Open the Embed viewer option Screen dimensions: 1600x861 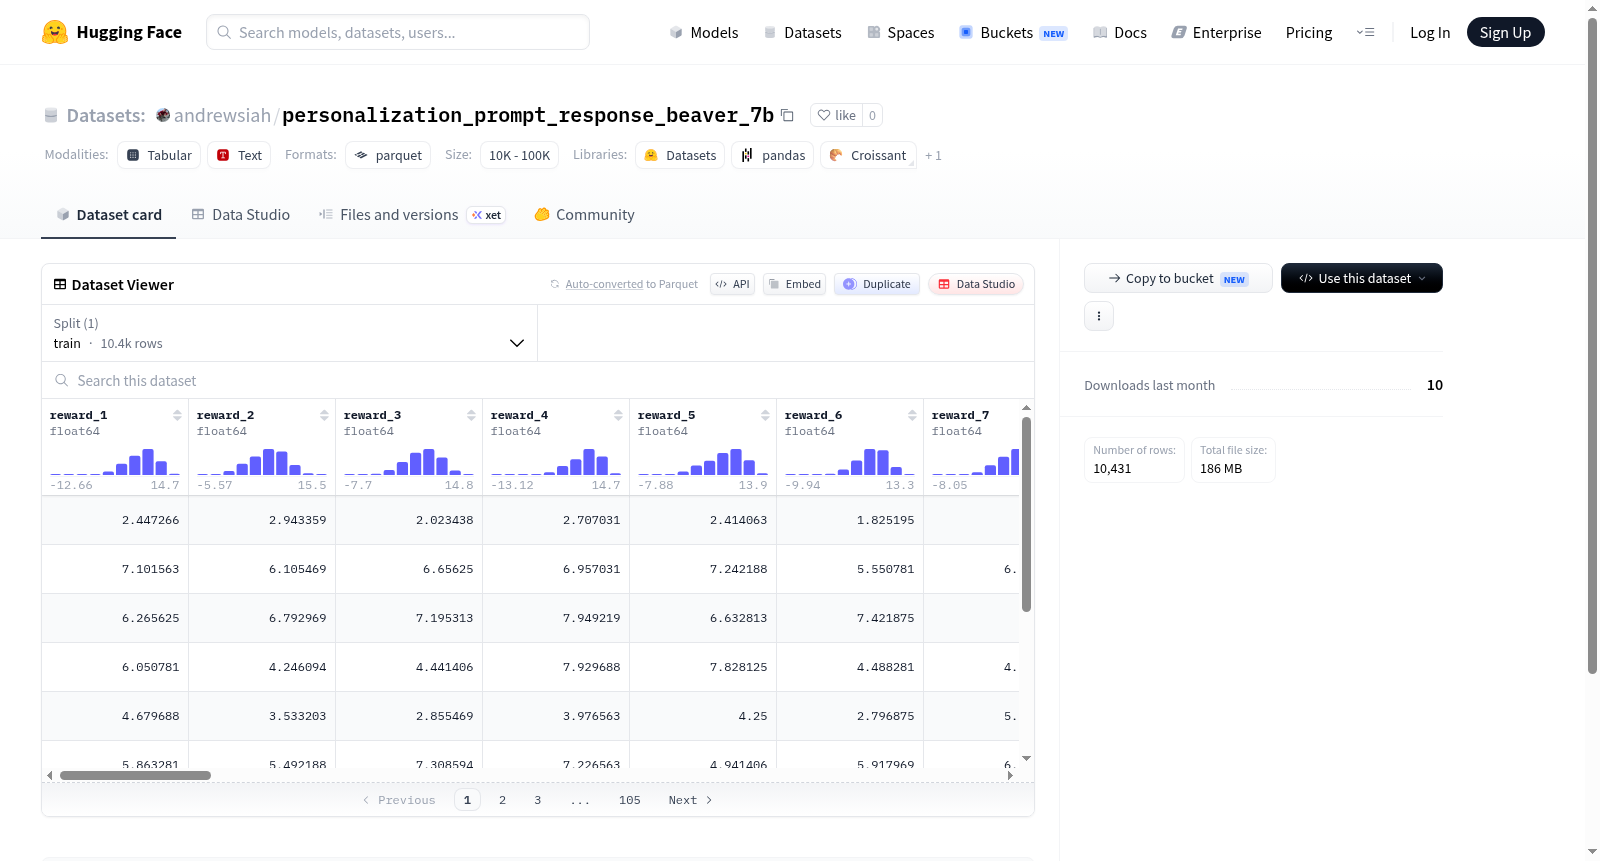795,284
